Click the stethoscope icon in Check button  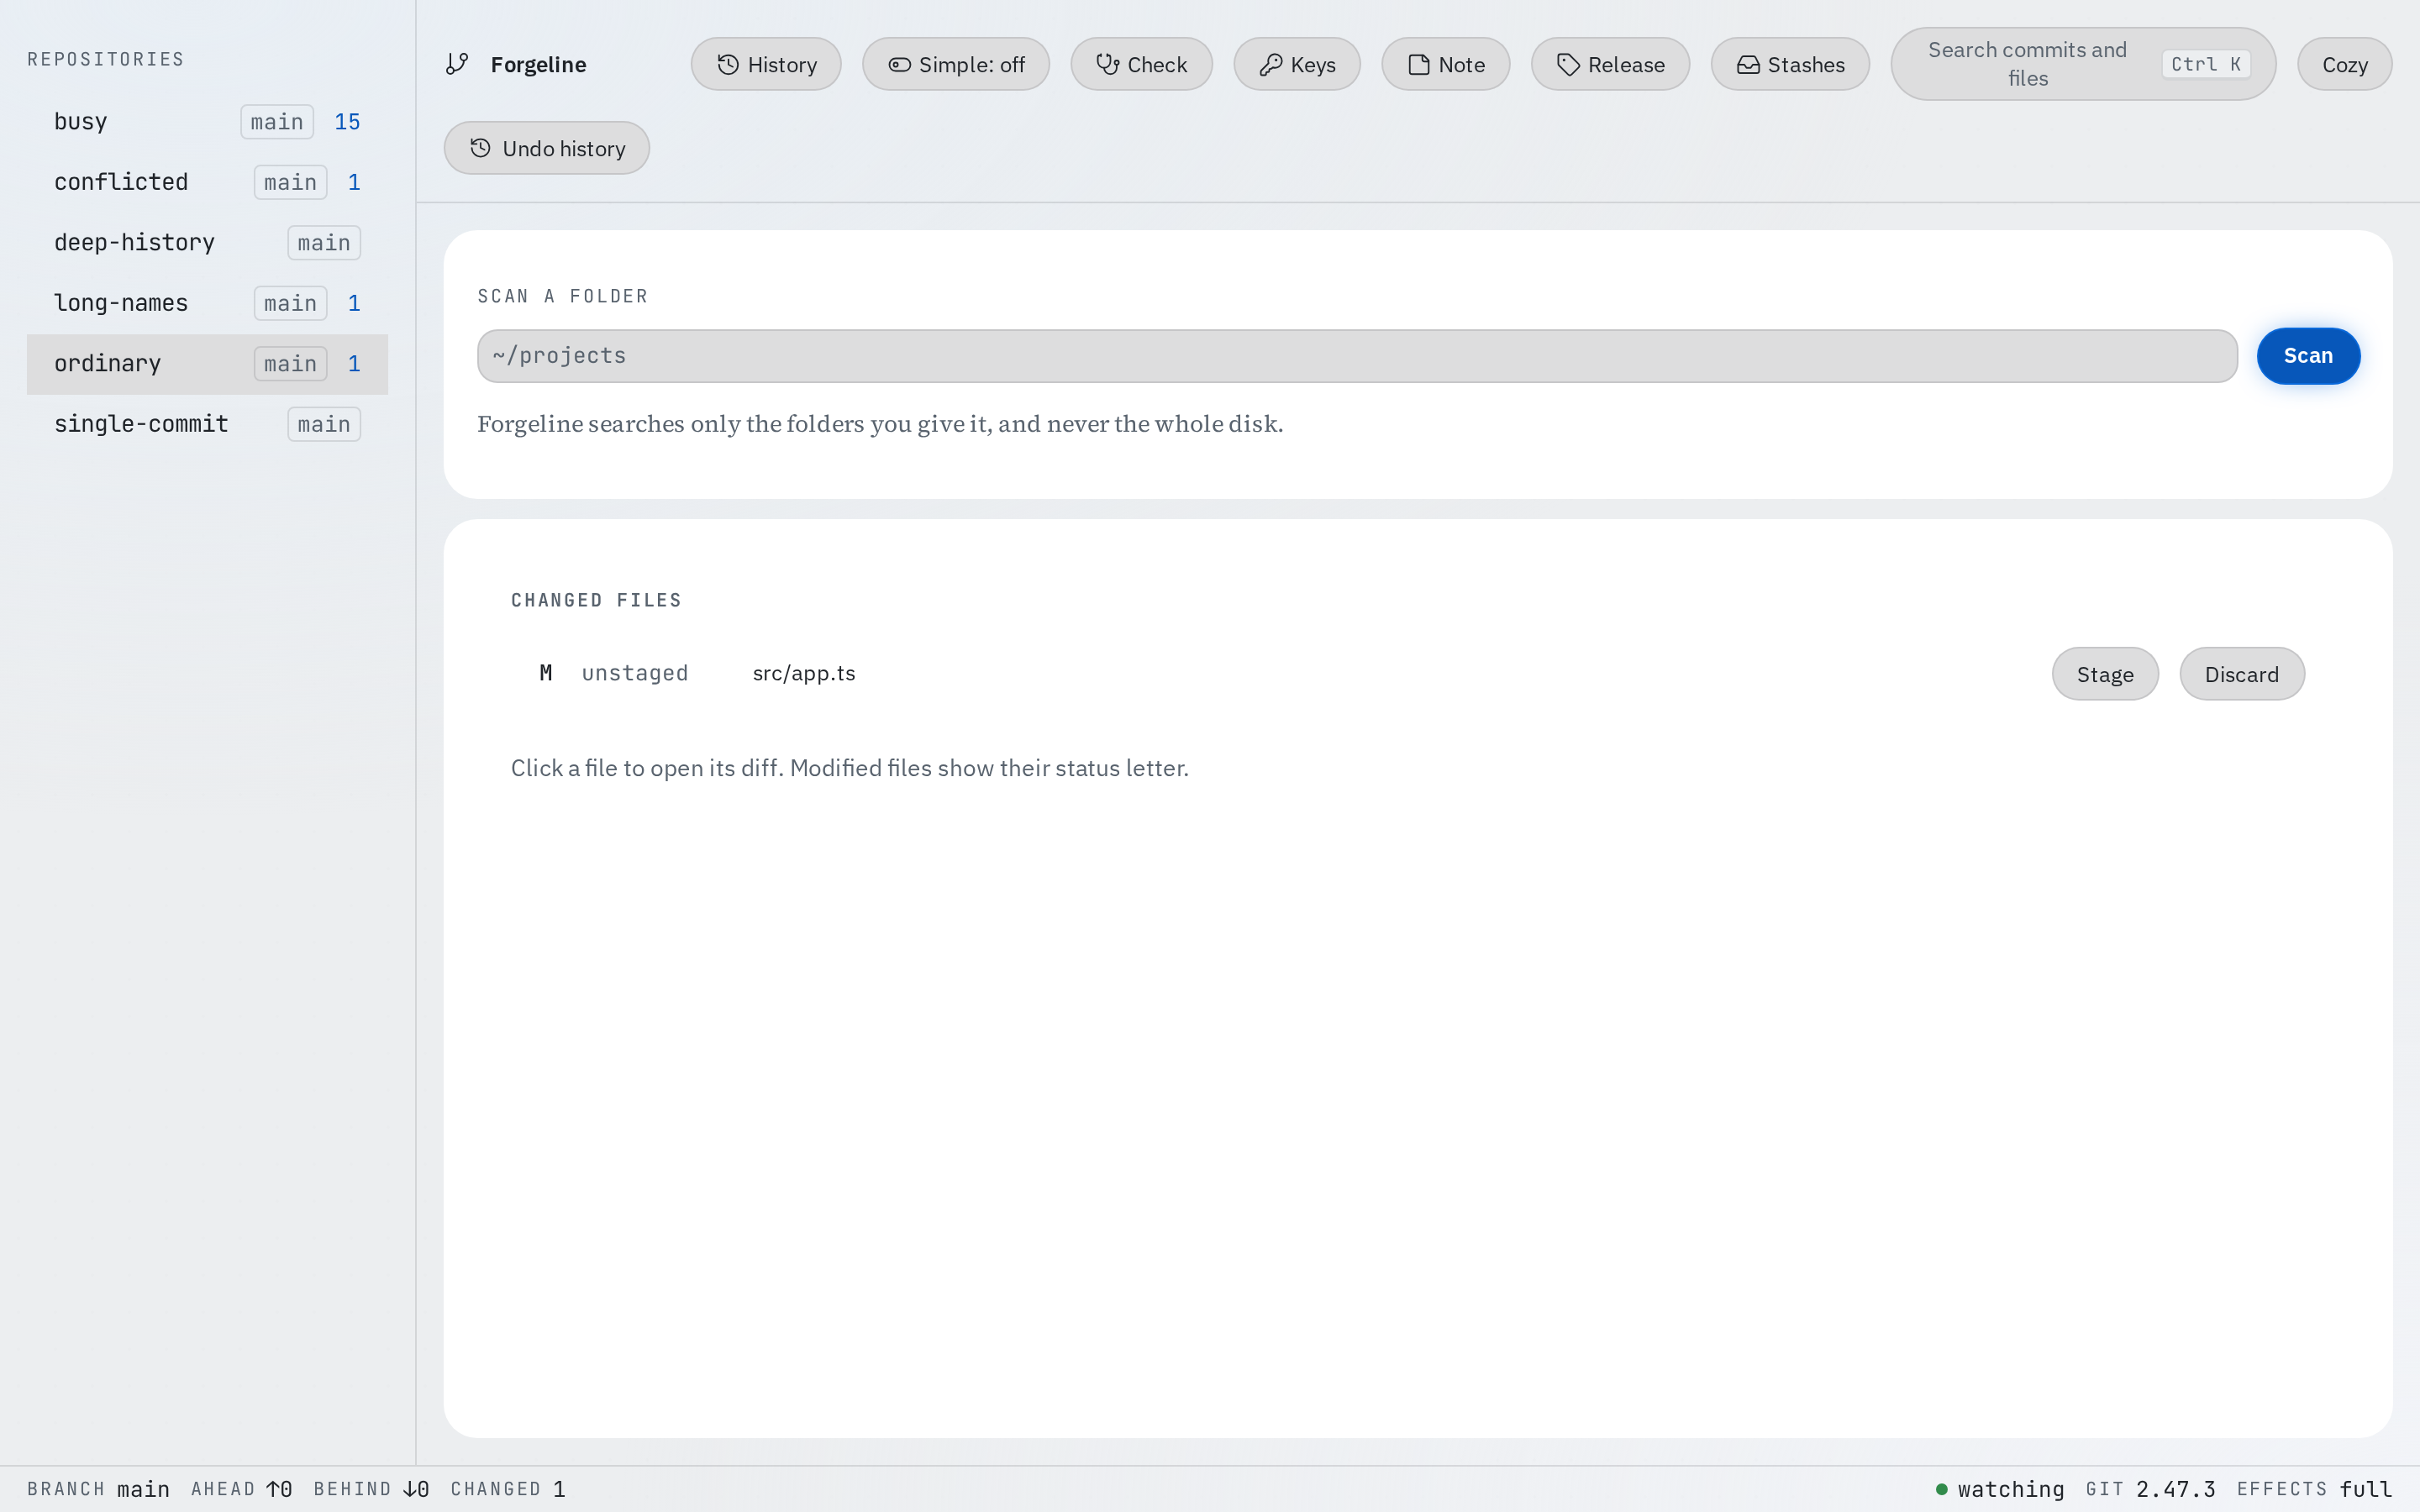point(1107,64)
